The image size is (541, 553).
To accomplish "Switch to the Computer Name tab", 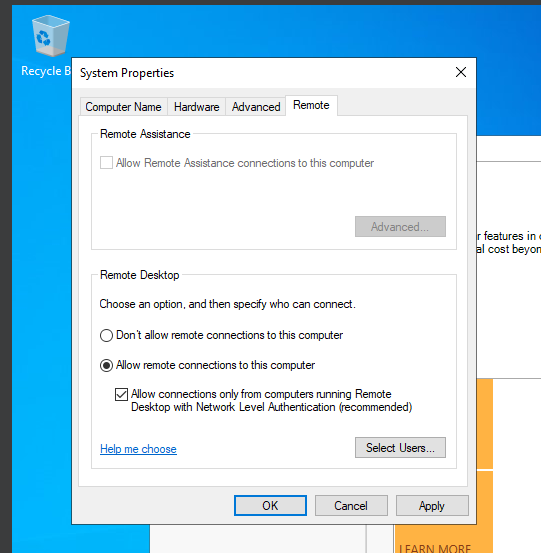I will [123, 107].
